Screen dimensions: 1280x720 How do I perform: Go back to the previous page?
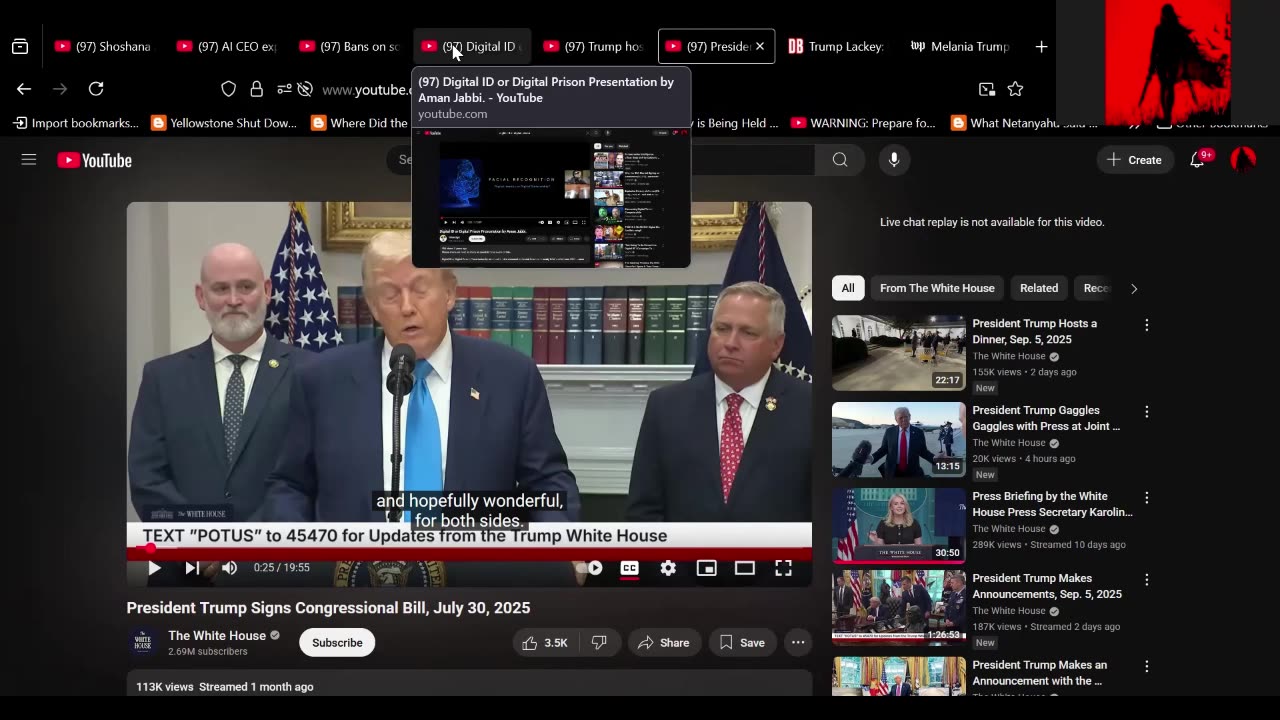point(24,89)
